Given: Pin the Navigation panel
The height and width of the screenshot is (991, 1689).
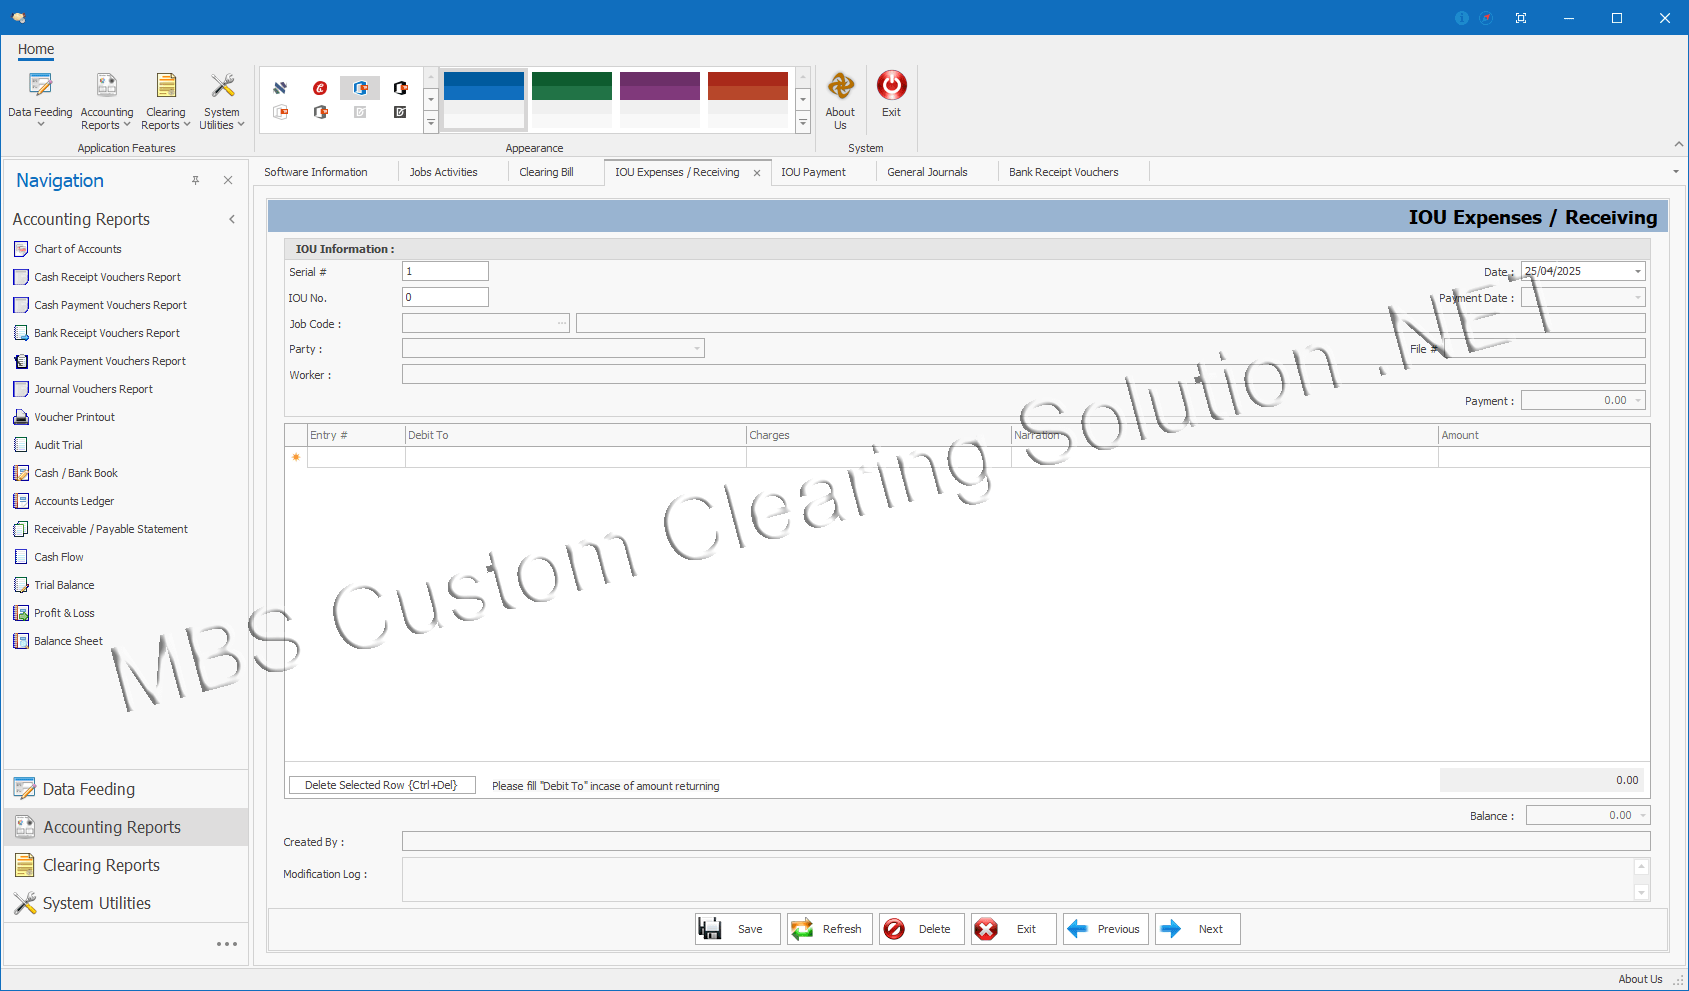Looking at the screenshot, I should (x=195, y=180).
